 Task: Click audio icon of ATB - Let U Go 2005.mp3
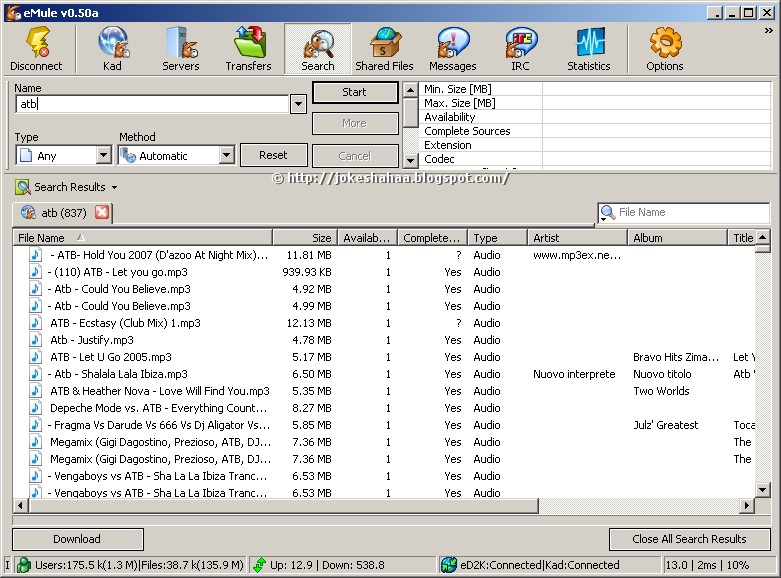pyautogui.click(x=35, y=357)
